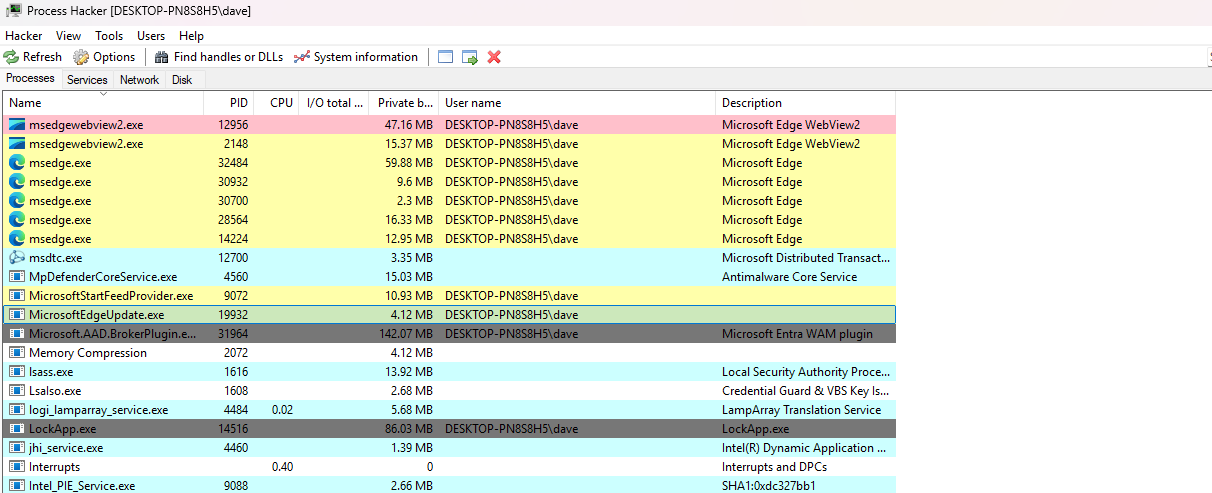Open the View menu
This screenshot has width=1212, height=493.
coord(69,36)
